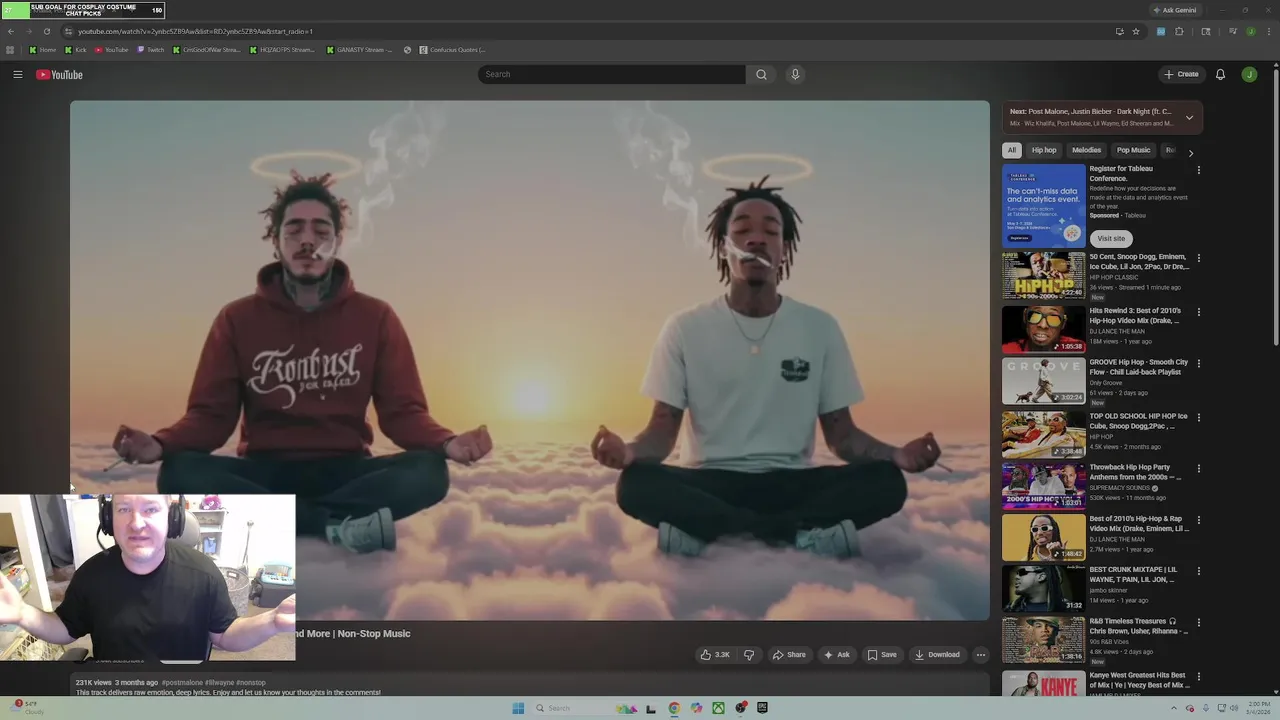Screen dimensions: 1280x720
Task: Open the Windows Start button
Action: [518, 708]
